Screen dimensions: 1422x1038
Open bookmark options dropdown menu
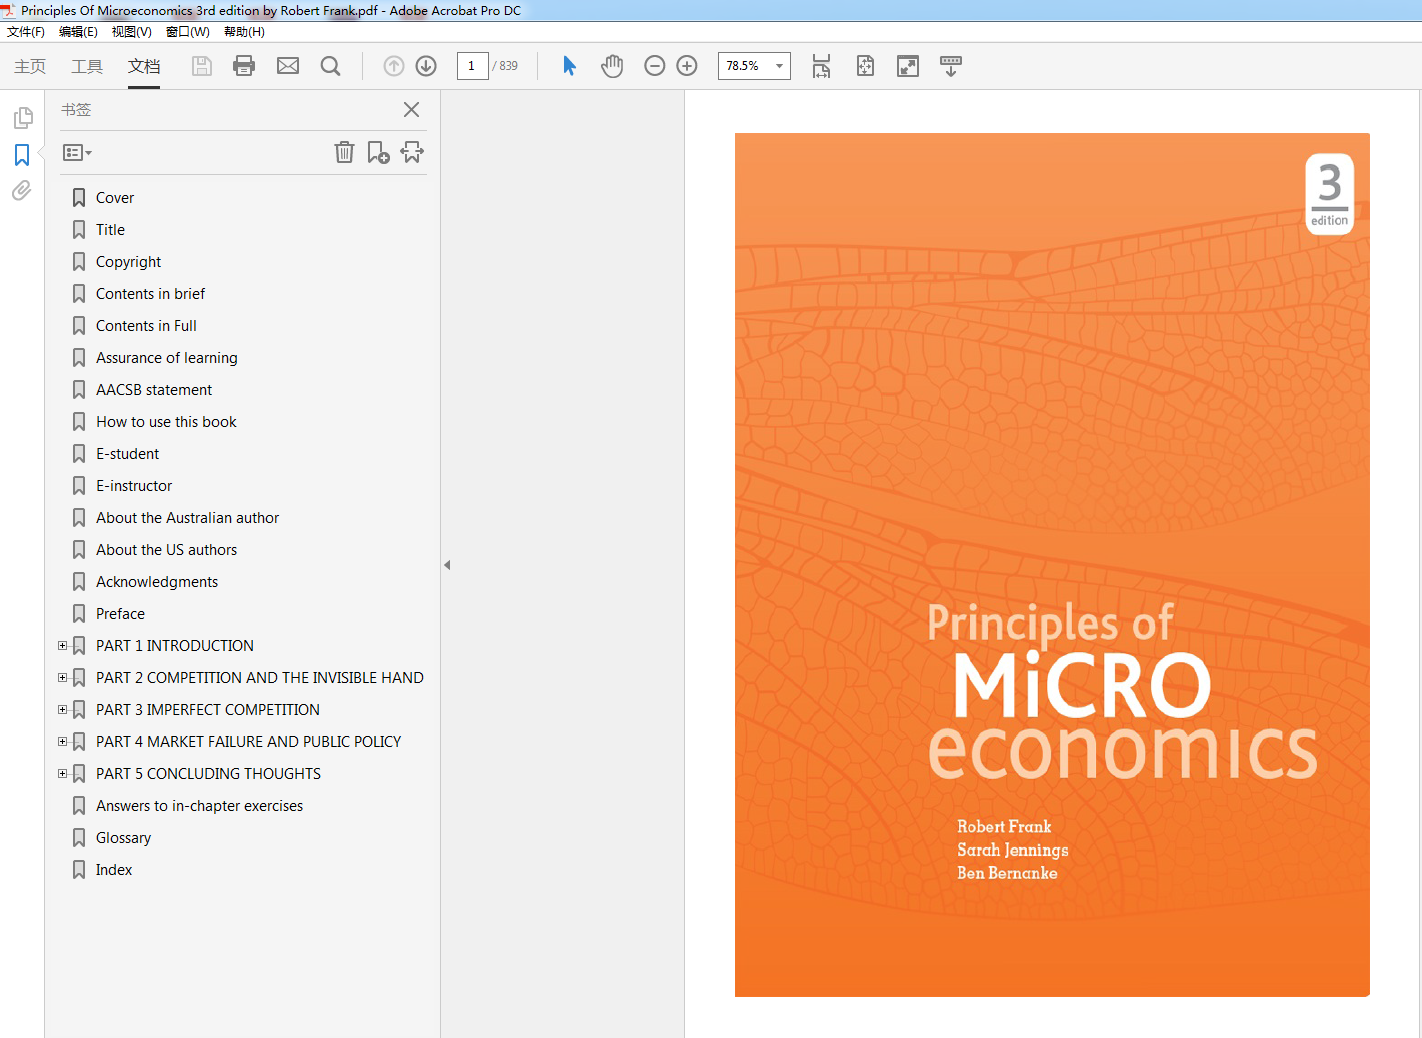[77, 153]
